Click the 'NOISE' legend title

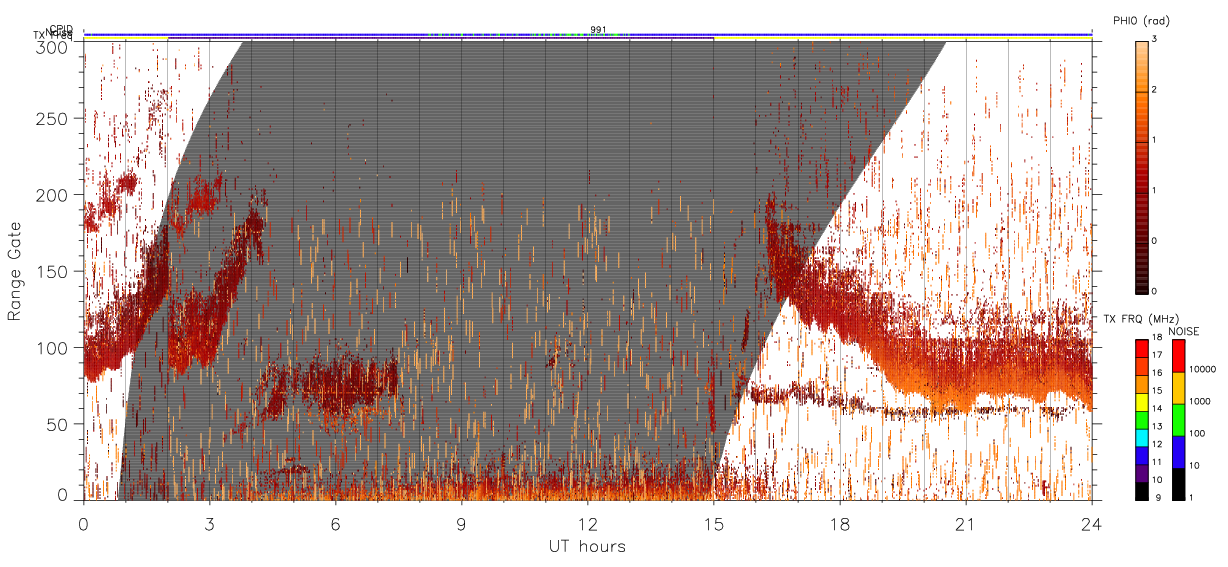[1183, 331]
